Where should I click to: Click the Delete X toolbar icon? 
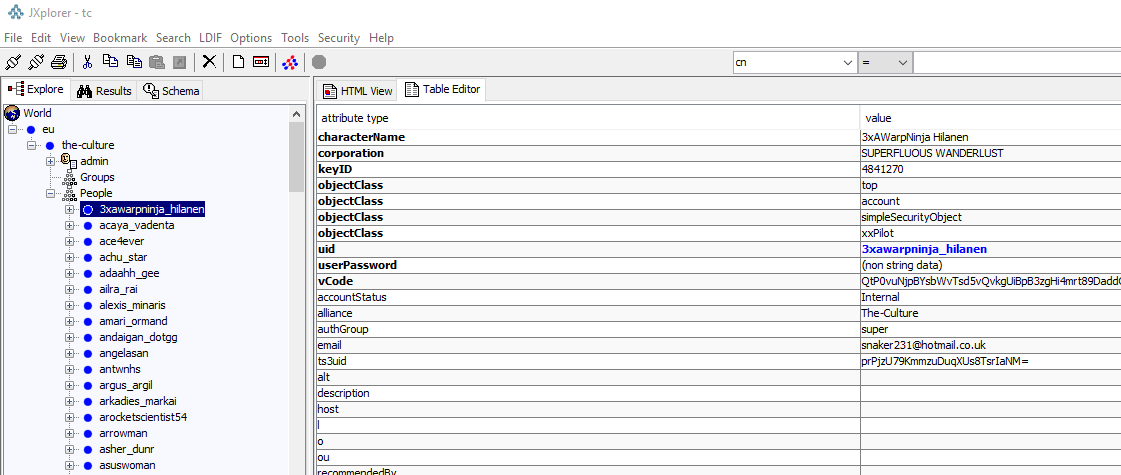tap(209, 62)
